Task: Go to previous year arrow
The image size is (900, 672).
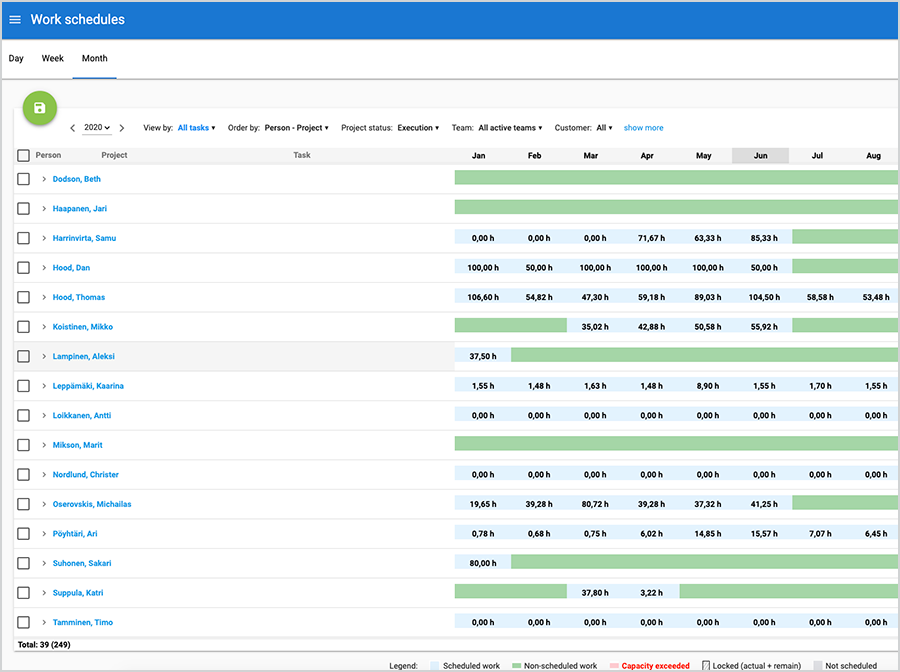Action: [x=72, y=128]
